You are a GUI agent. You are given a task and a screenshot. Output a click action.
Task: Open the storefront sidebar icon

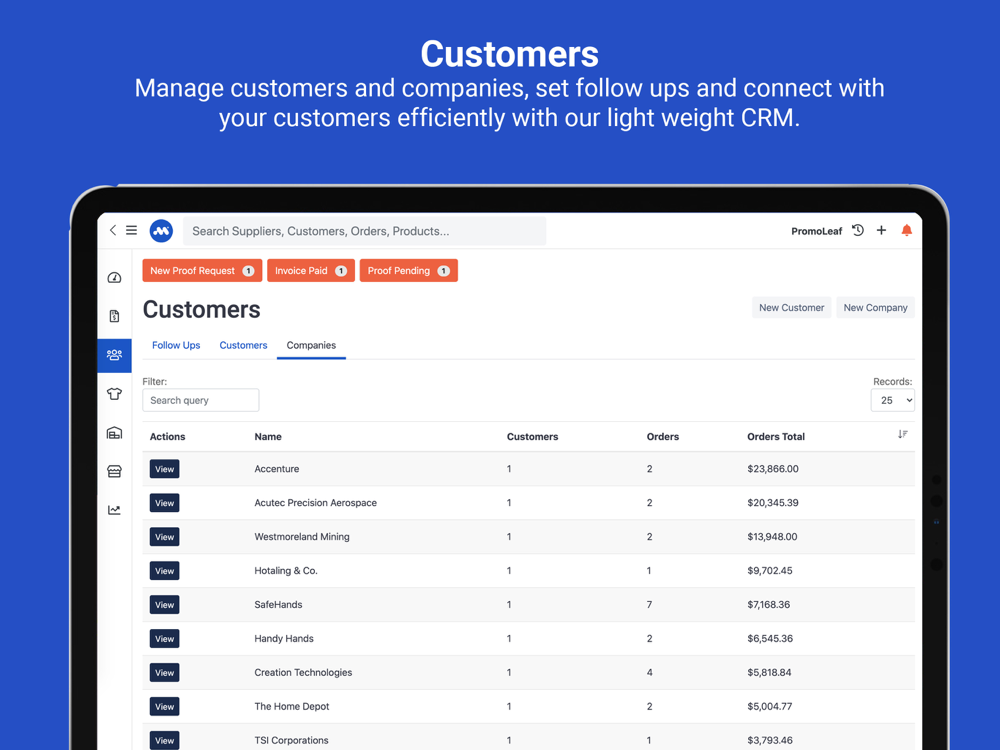click(x=114, y=471)
